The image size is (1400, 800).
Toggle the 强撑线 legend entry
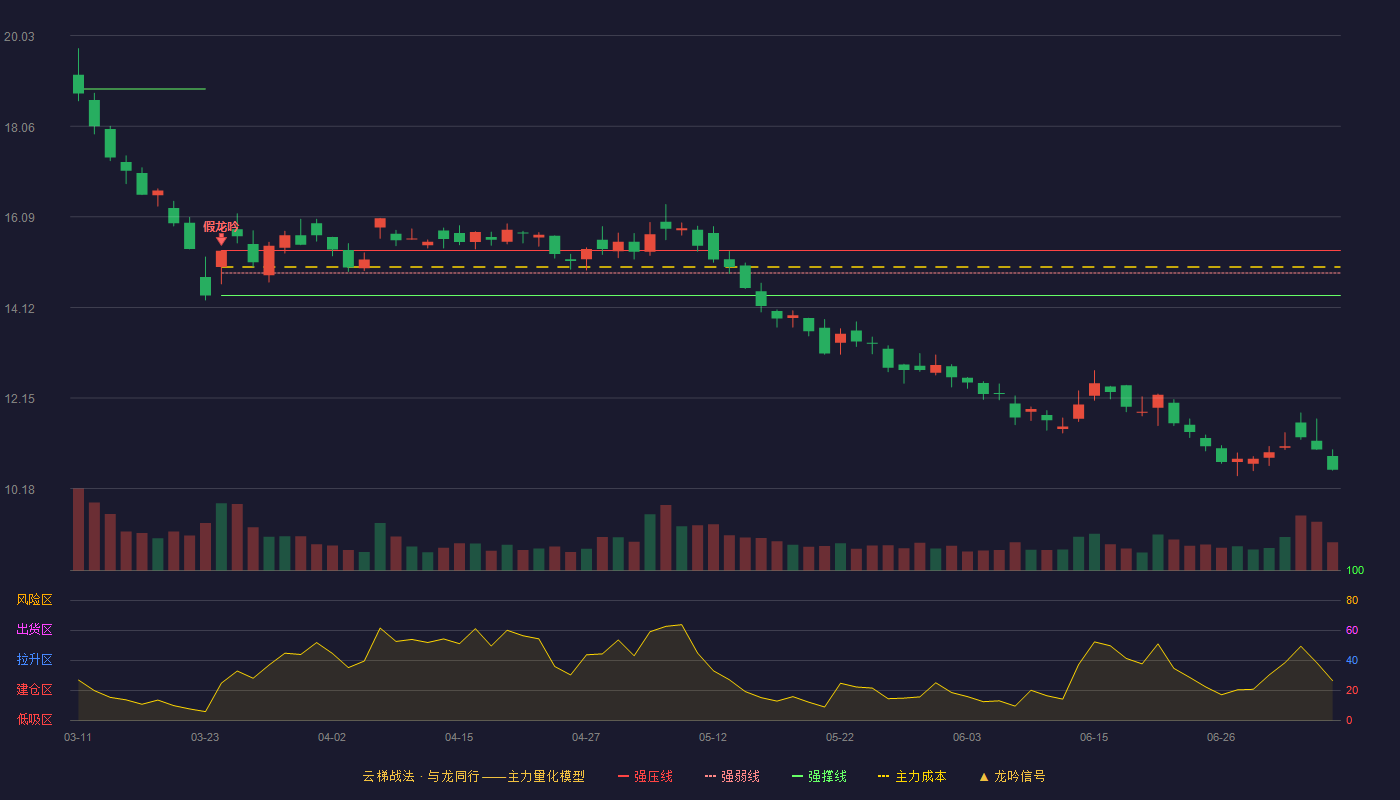coord(819,776)
